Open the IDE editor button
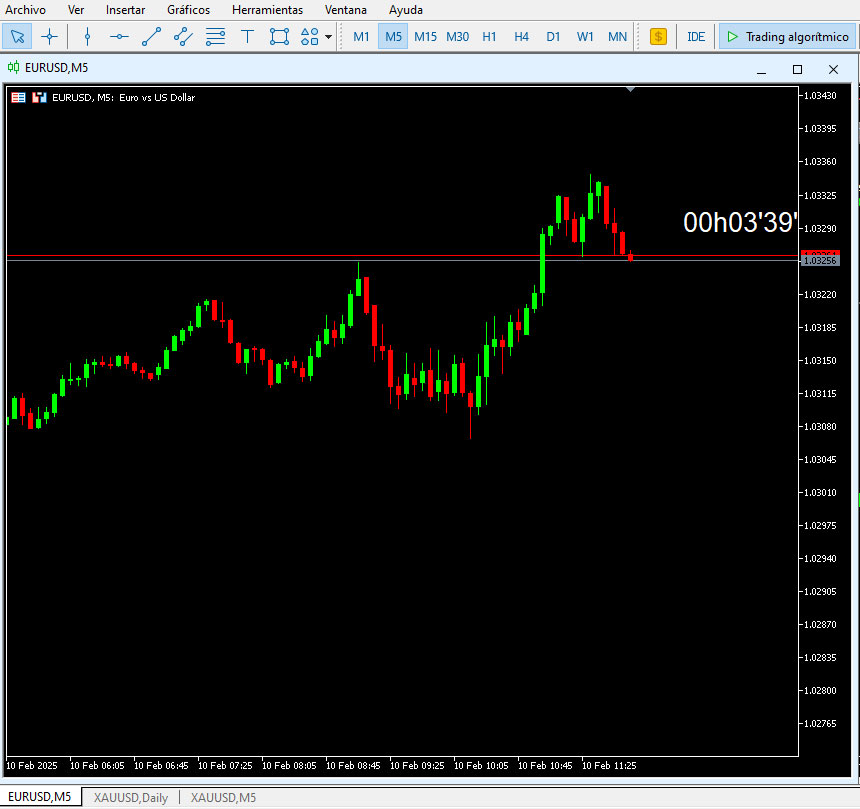Image resolution: width=860 pixels, height=809 pixels. click(x=696, y=37)
